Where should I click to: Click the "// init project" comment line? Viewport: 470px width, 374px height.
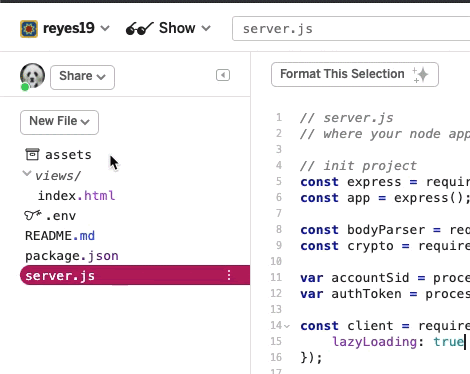tap(358, 166)
